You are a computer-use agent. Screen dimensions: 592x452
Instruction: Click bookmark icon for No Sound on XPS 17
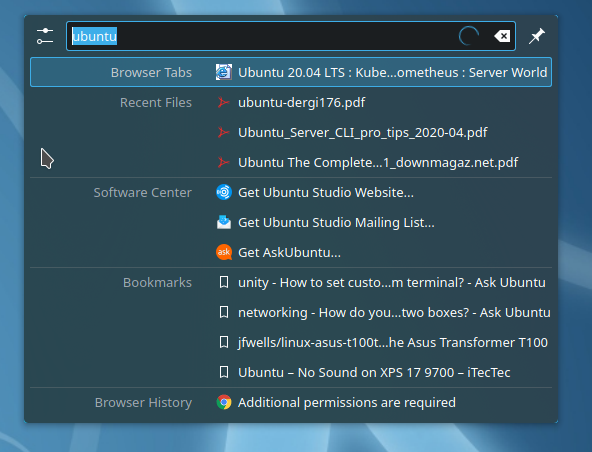(x=224, y=372)
